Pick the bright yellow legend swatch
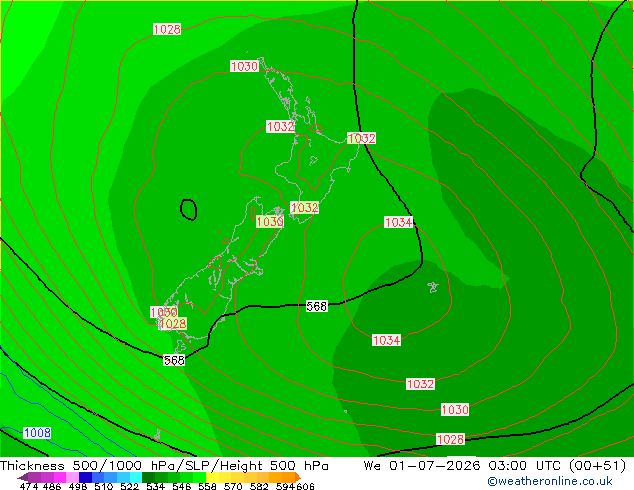The height and width of the screenshot is (490, 634). tap(212, 477)
